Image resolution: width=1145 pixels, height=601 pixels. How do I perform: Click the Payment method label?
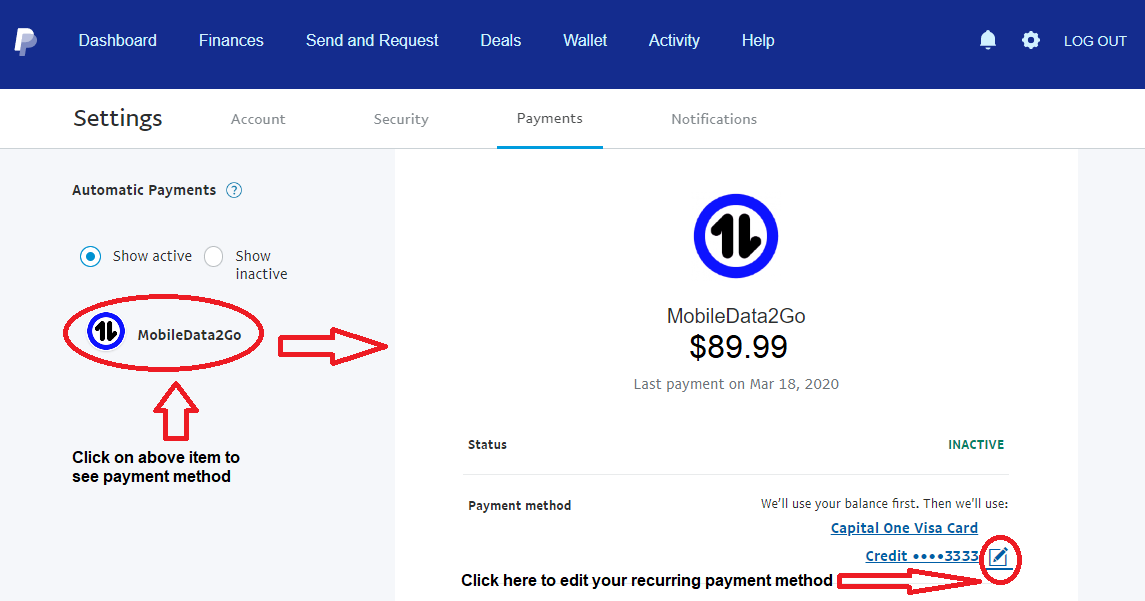coord(519,505)
